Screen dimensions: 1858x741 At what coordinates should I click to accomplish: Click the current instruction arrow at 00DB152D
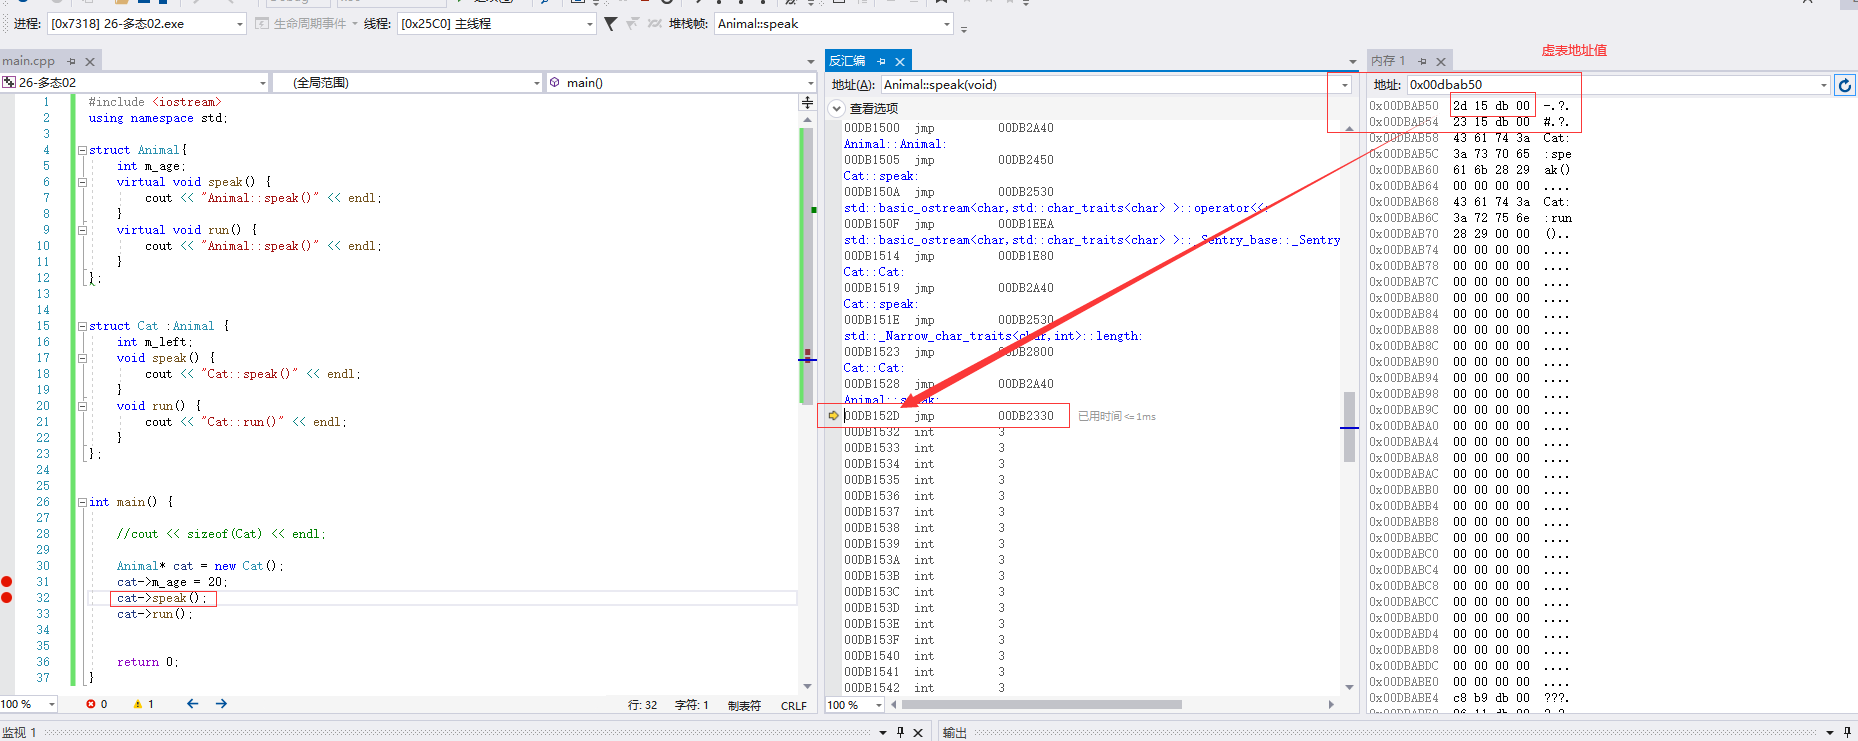point(833,416)
